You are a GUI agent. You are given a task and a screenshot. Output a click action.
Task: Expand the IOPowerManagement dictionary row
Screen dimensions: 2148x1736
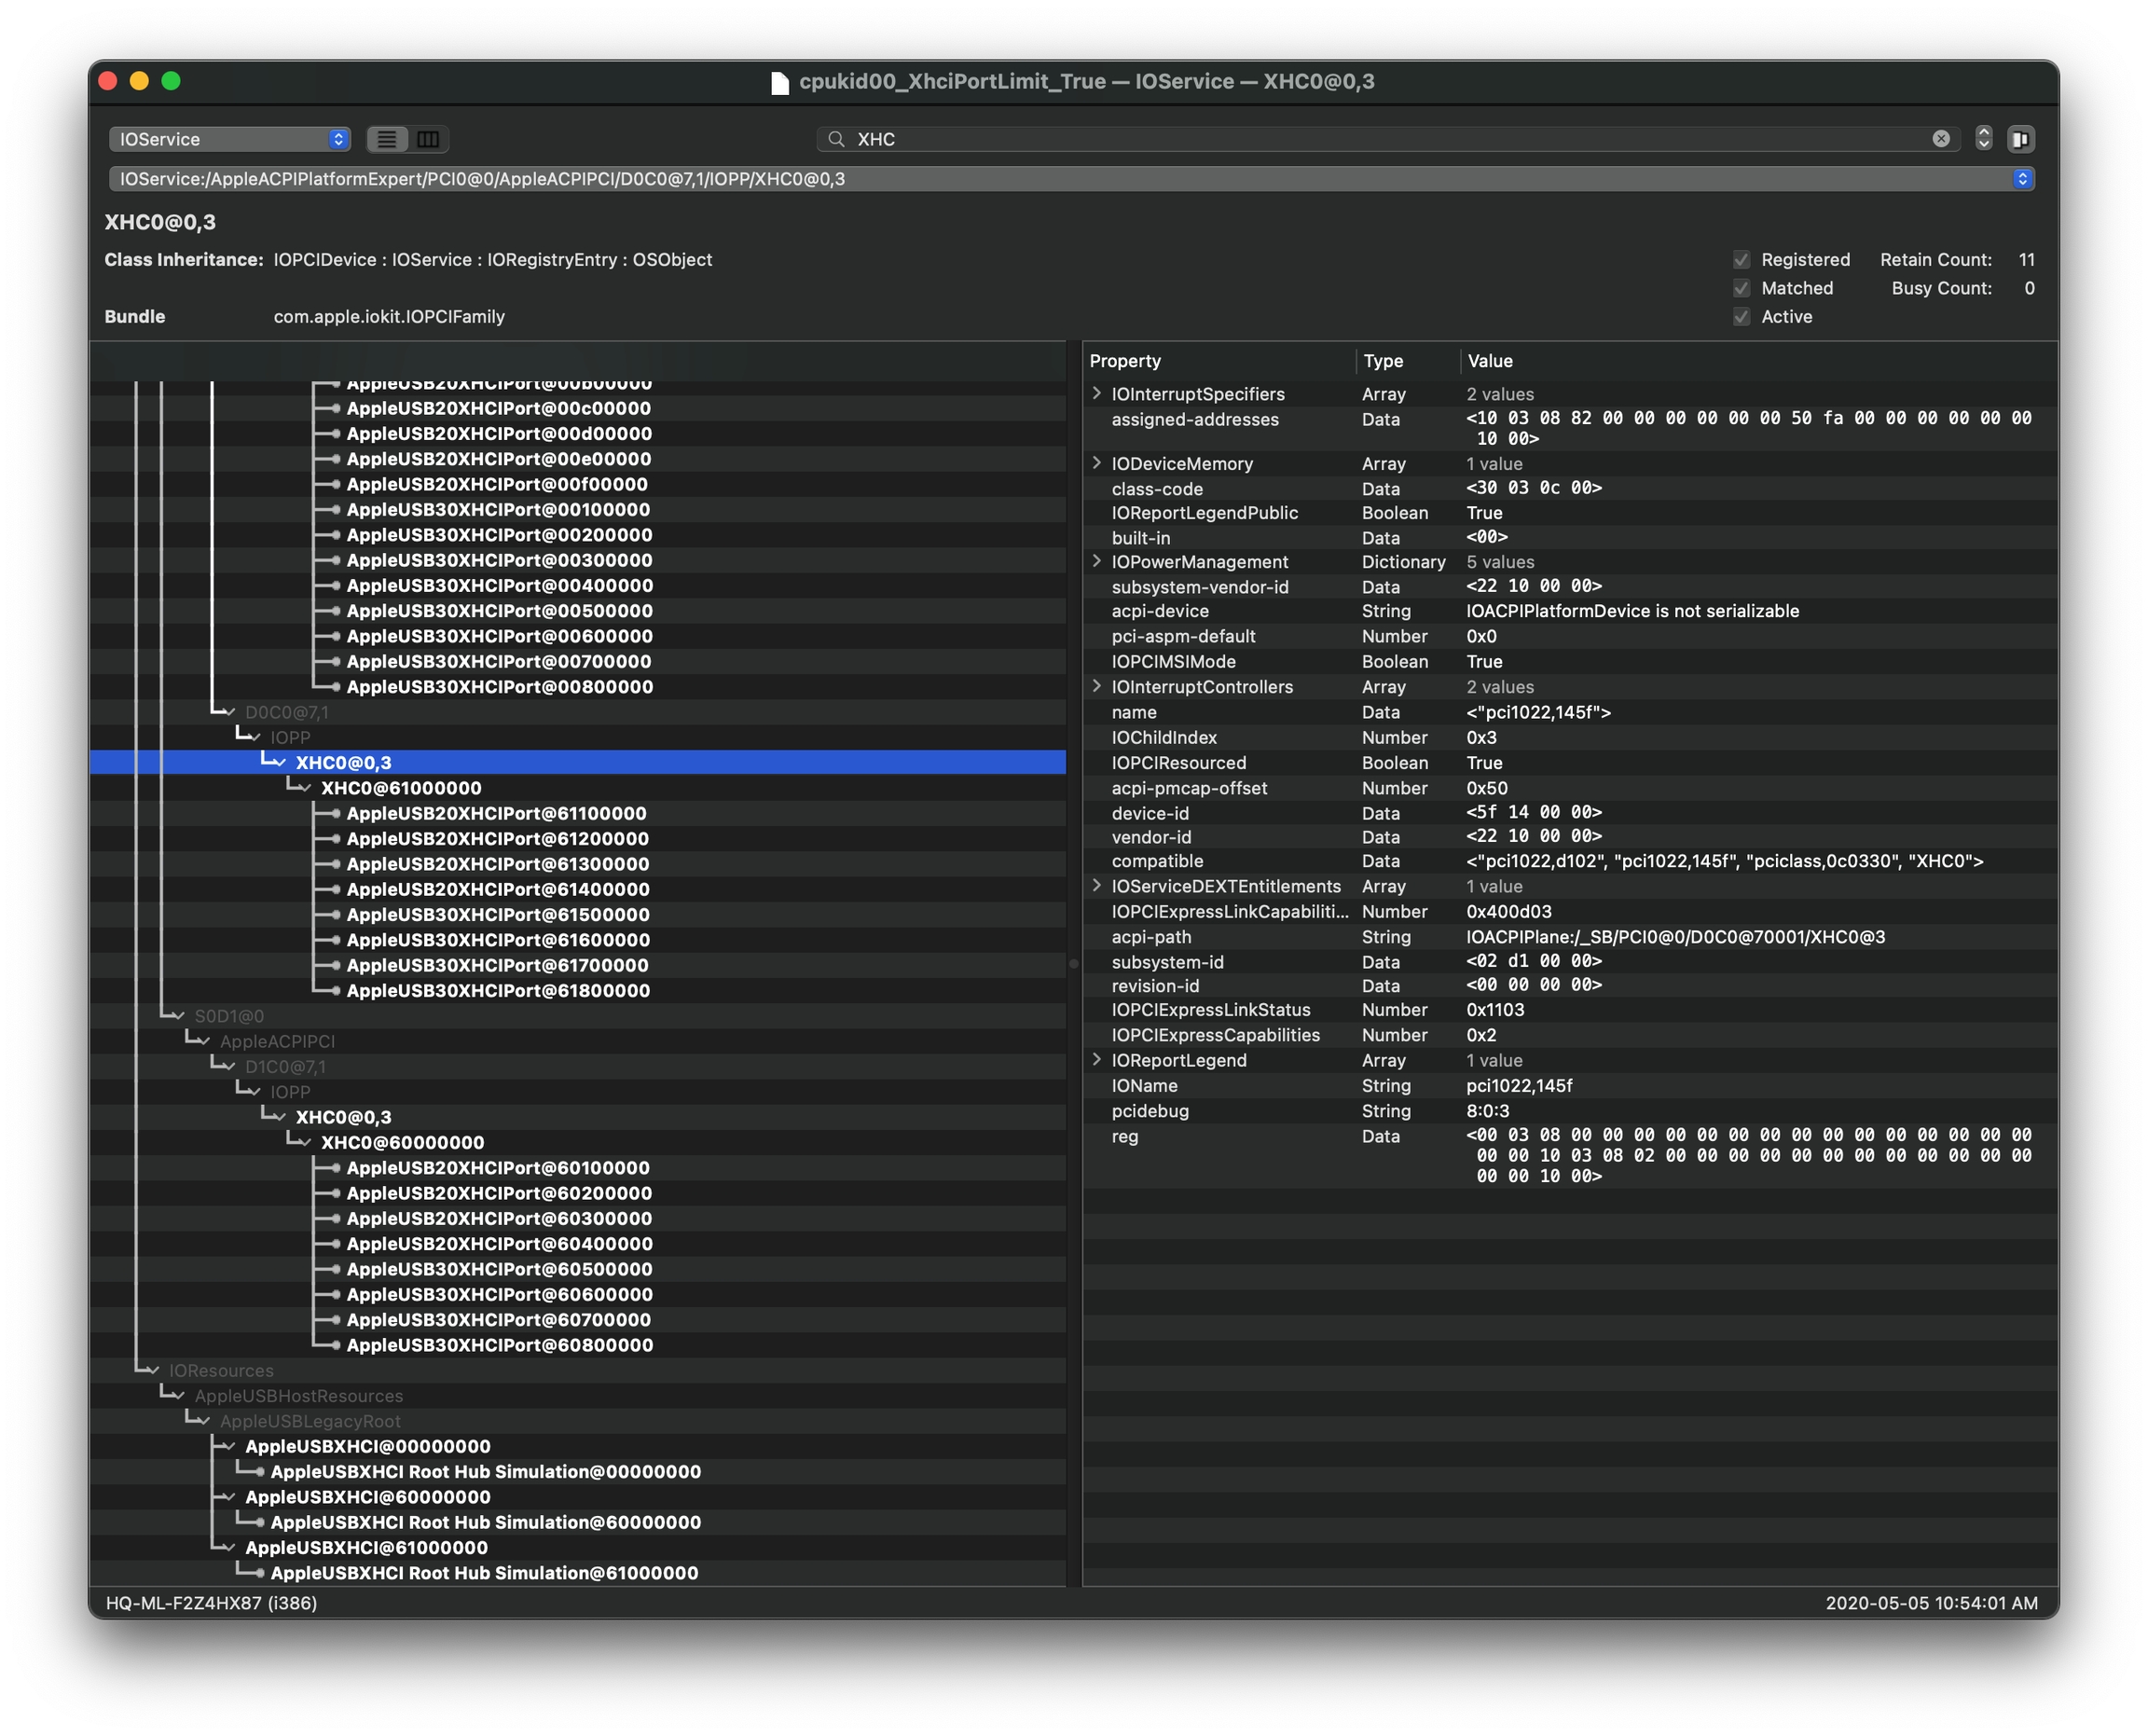(1097, 561)
